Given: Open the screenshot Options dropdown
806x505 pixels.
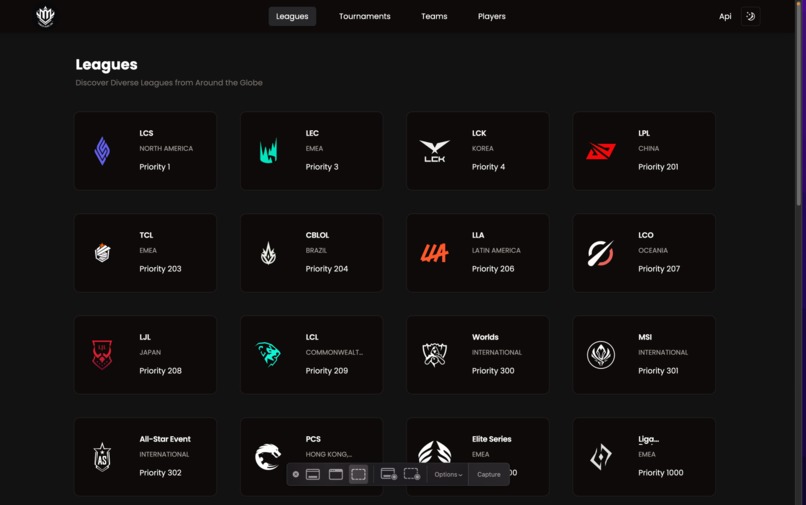Looking at the screenshot, I should click(x=448, y=474).
